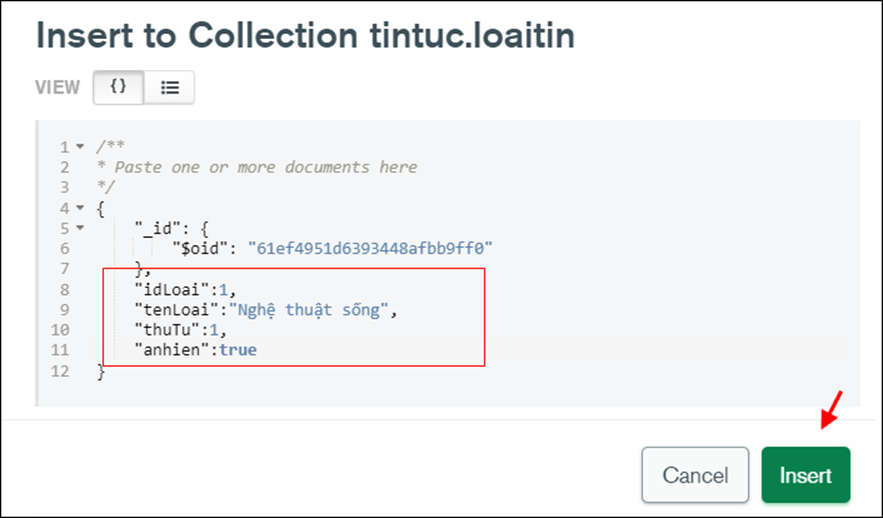Image resolution: width=883 pixels, height=518 pixels.
Task: Click the dialog title "Insert to Collection tintuc.loaitin"
Action: point(305,35)
